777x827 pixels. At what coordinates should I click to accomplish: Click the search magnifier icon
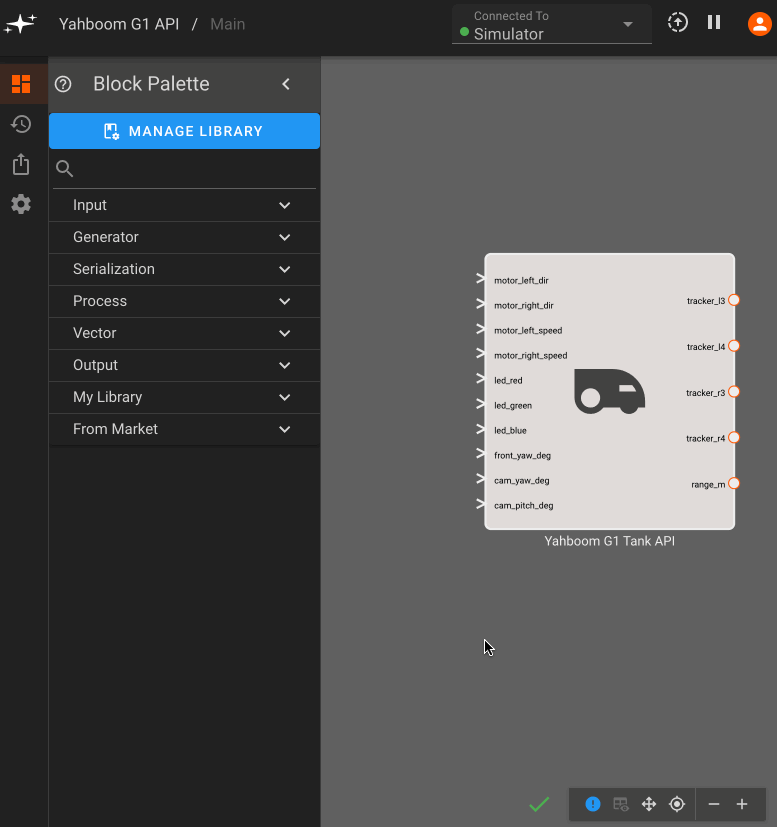coord(64,169)
